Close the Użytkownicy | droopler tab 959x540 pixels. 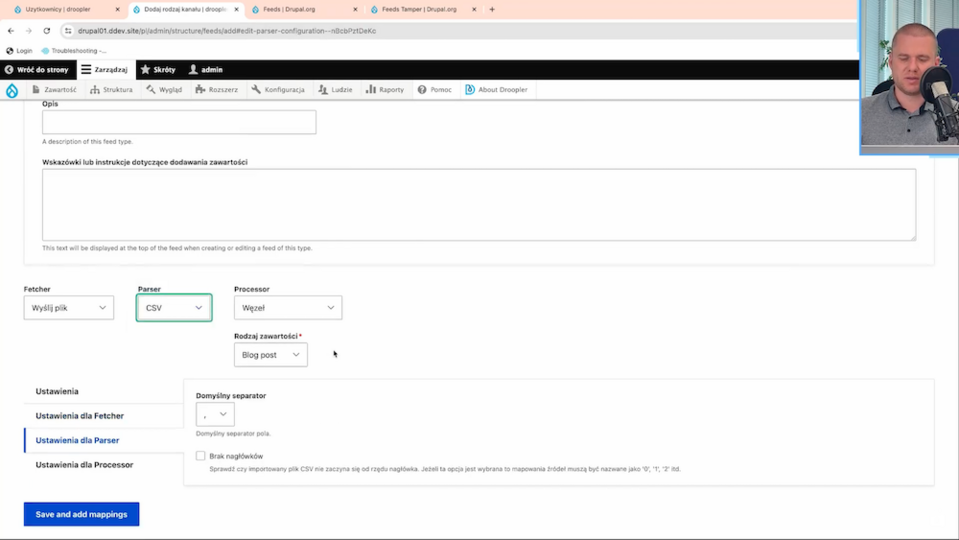[117, 9]
